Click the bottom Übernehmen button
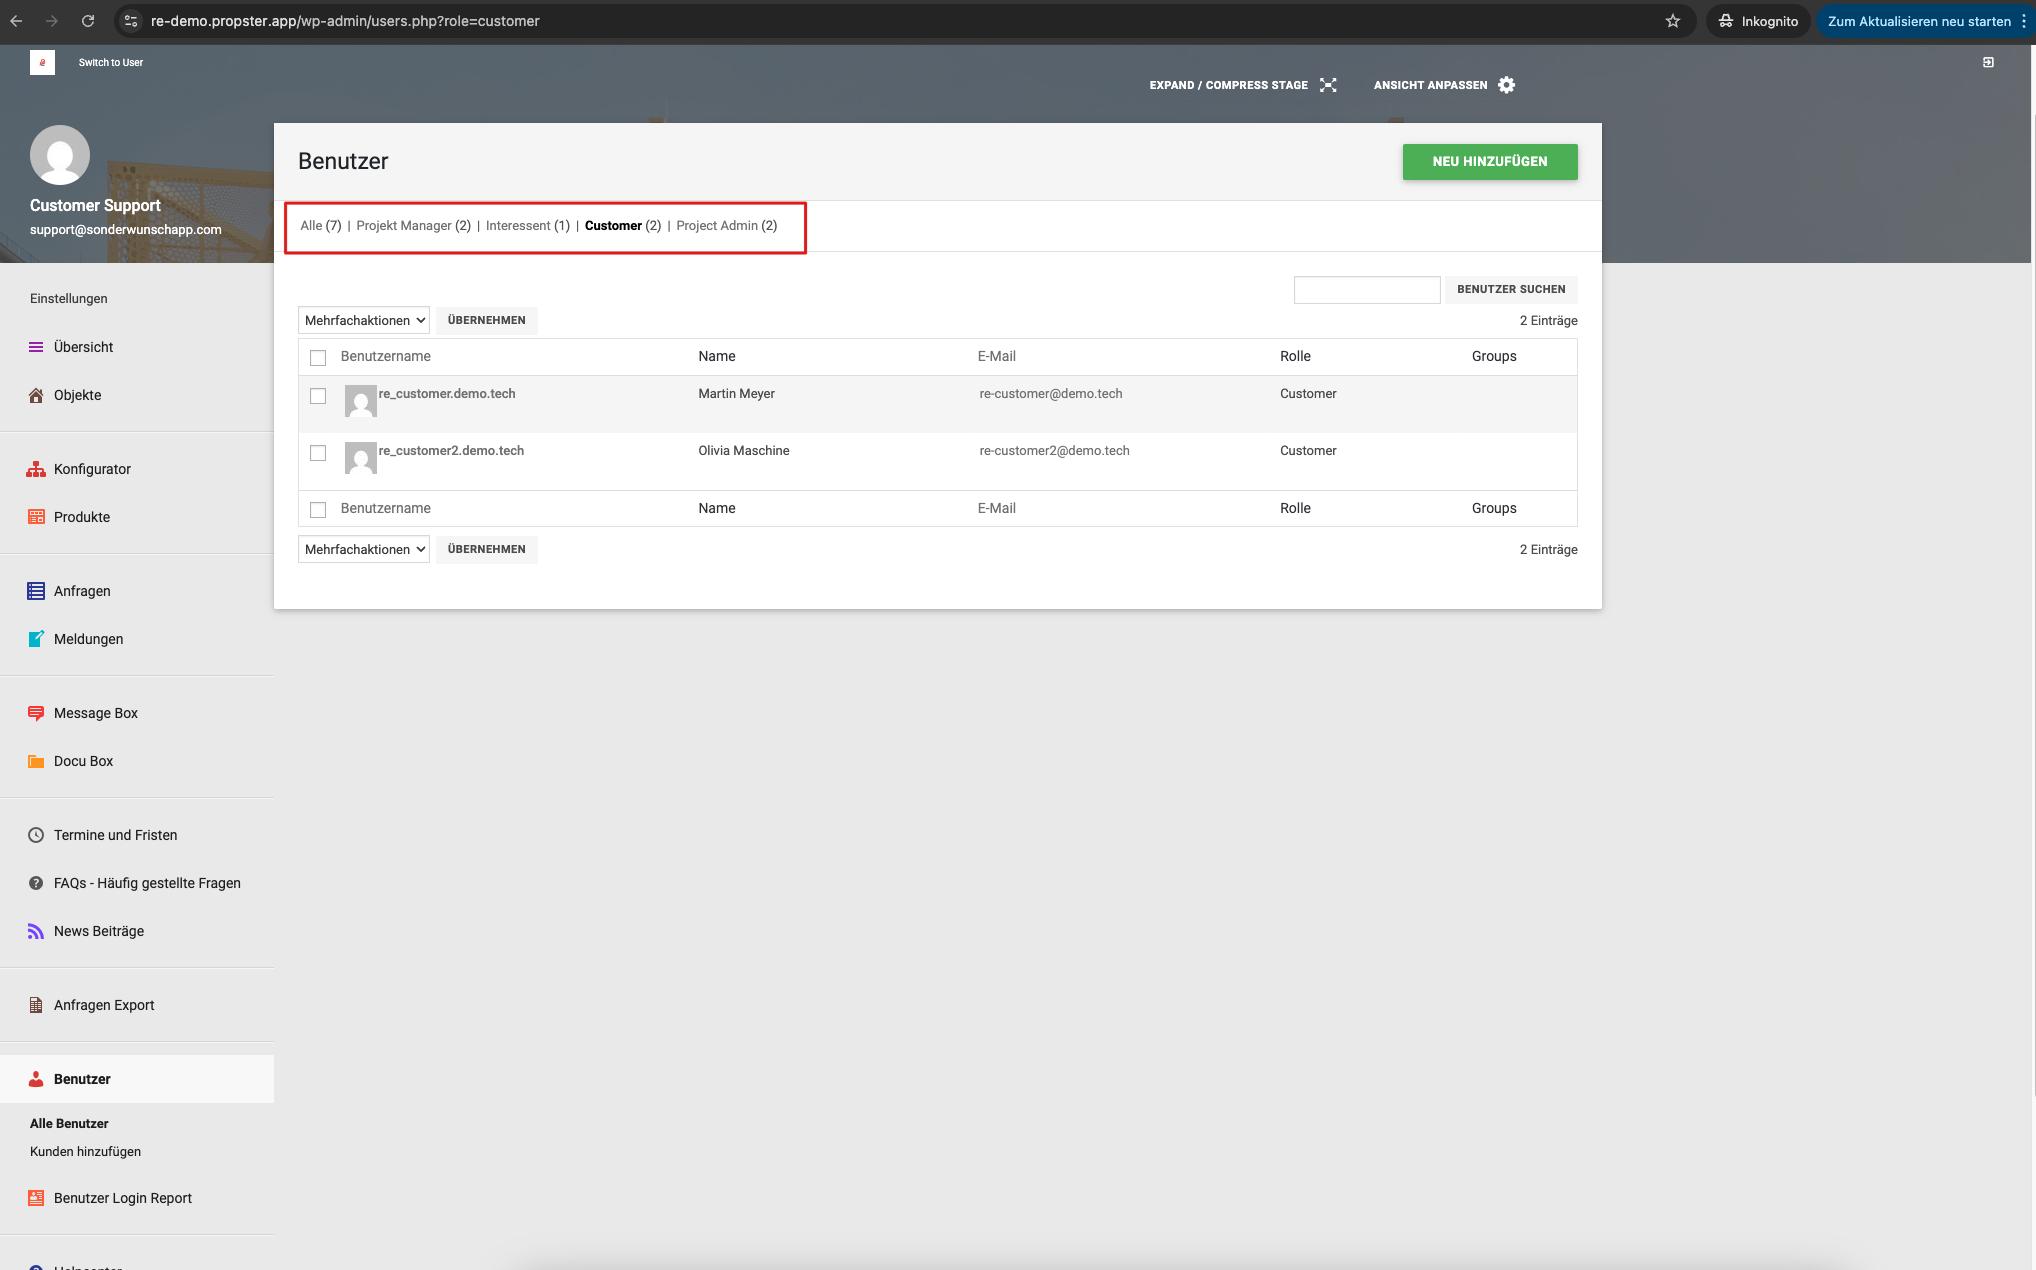 (x=487, y=549)
